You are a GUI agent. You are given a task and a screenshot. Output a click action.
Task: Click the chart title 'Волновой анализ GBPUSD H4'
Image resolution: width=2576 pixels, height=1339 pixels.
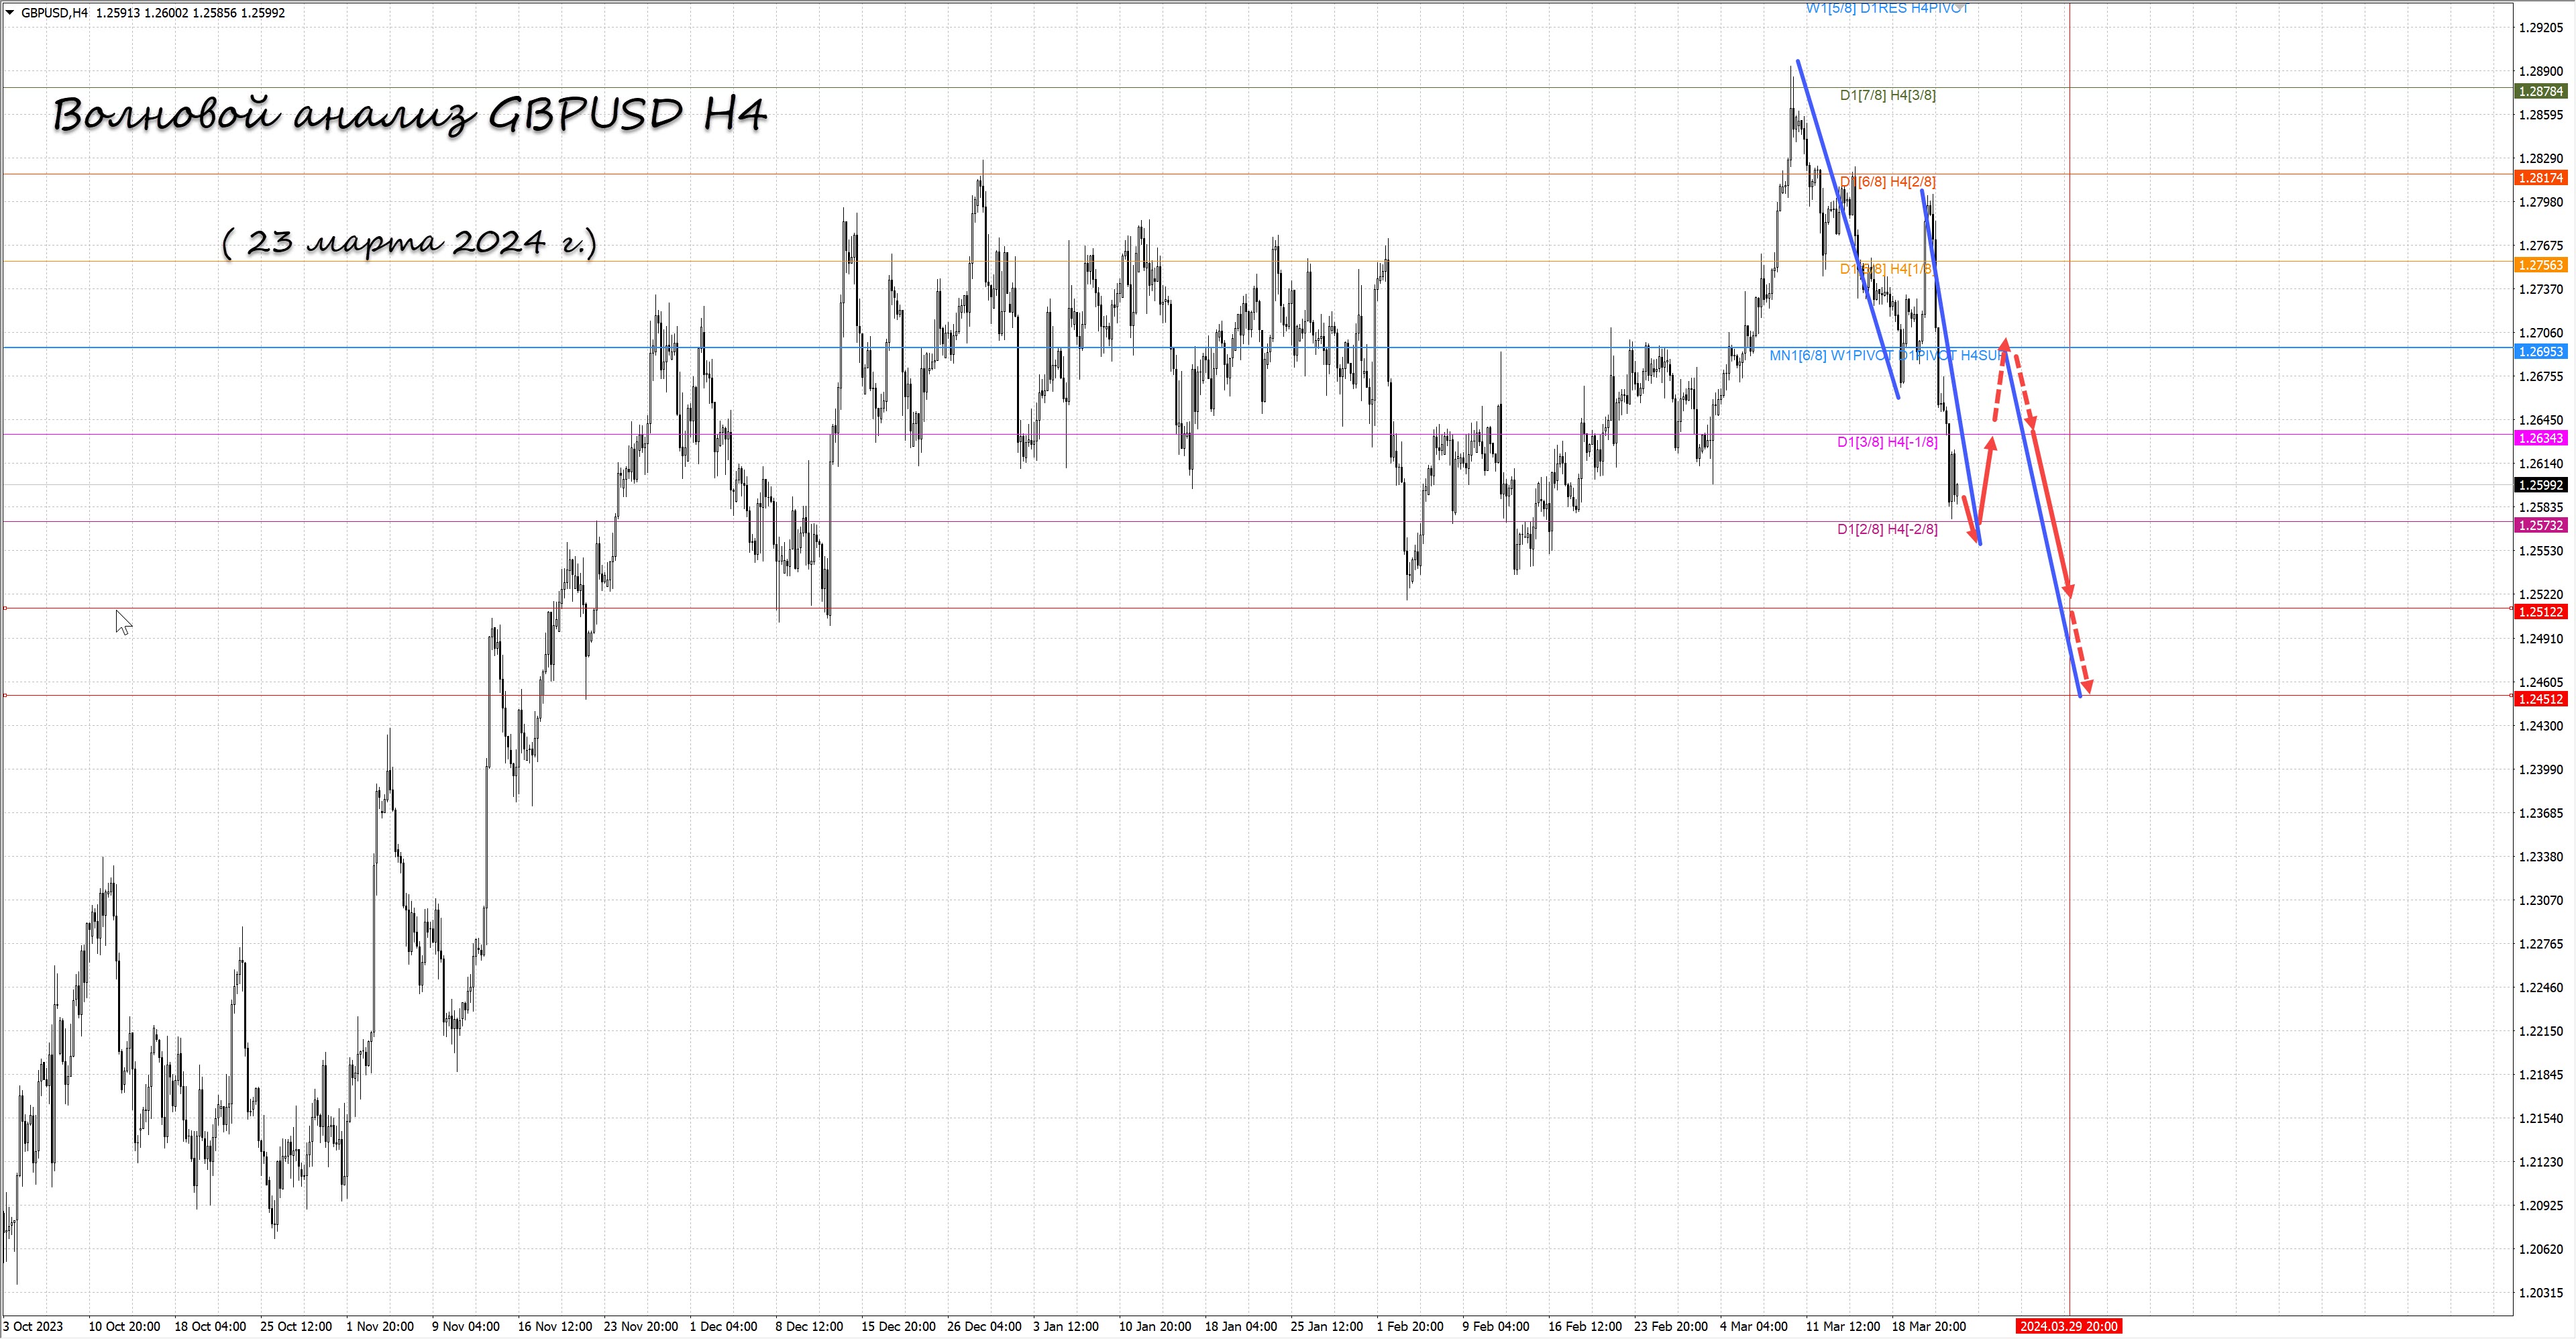pos(410,115)
